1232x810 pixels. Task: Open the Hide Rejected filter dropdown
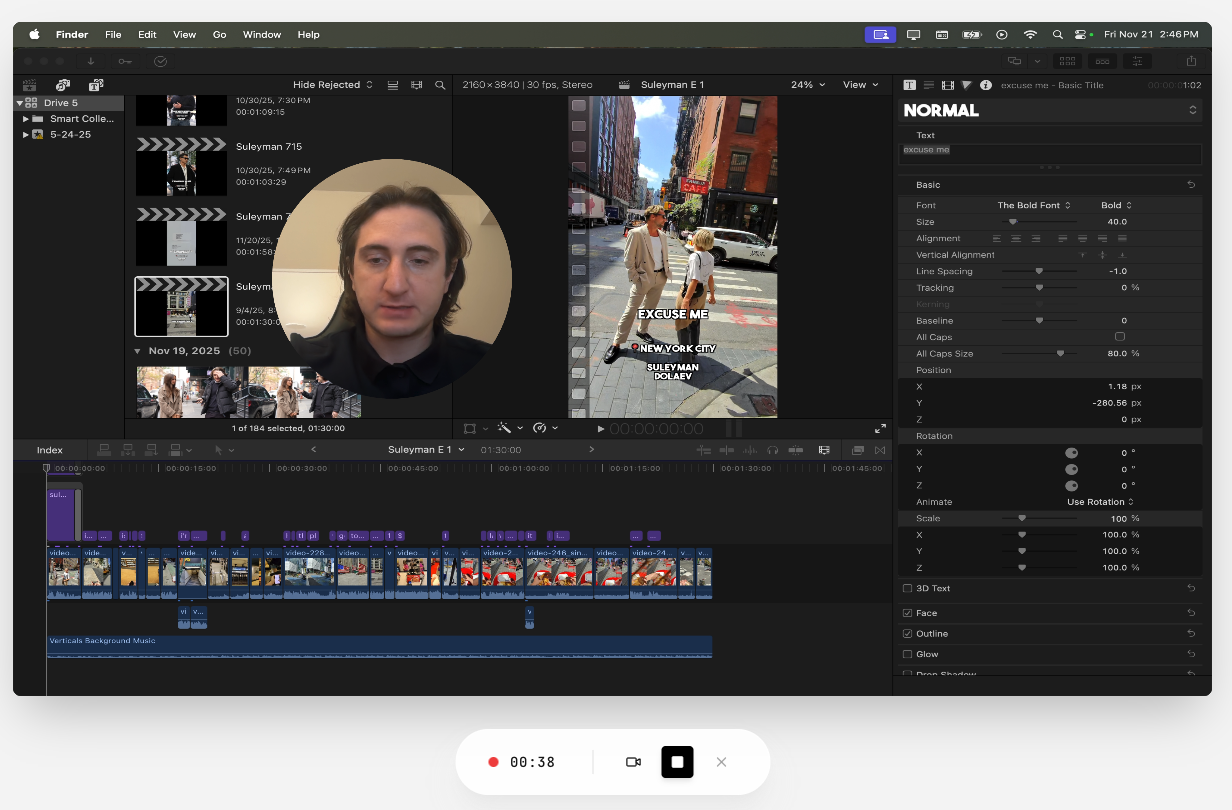332,85
